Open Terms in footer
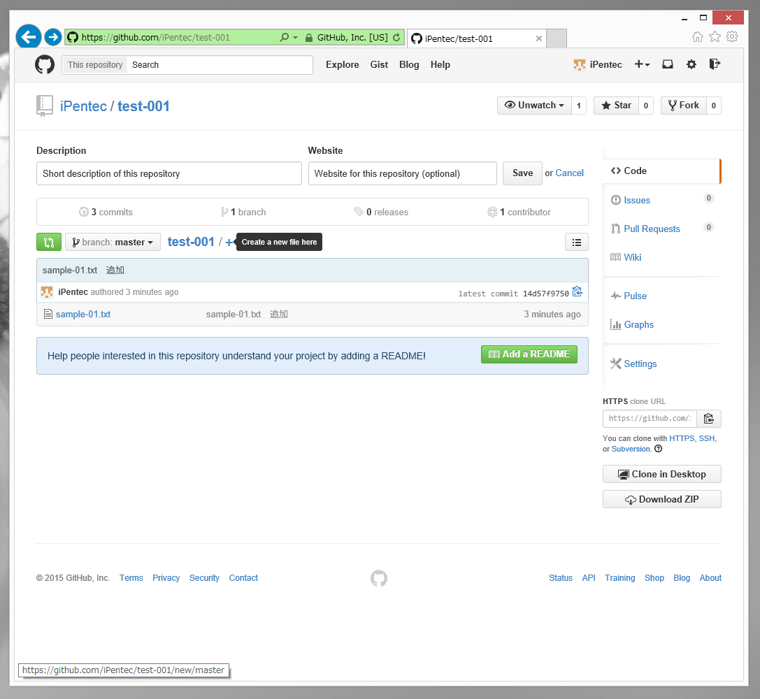This screenshot has height=699, width=760. coord(131,578)
